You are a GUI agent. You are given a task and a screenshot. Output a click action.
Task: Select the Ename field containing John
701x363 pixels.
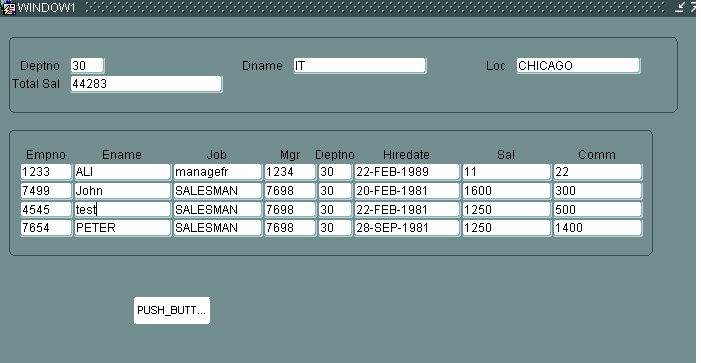pos(122,191)
